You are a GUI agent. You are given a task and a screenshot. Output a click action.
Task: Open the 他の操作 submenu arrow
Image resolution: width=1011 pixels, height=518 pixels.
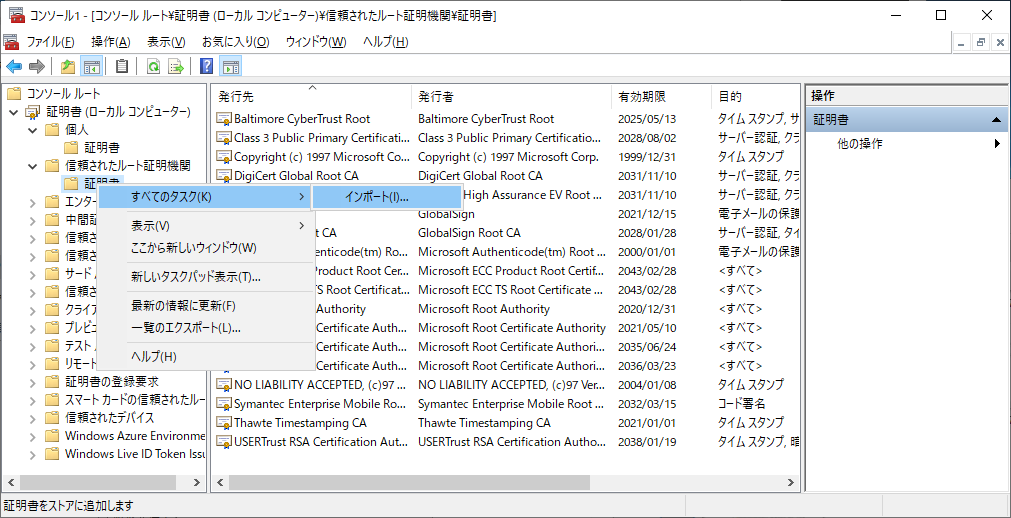pyautogui.click(x=997, y=144)
